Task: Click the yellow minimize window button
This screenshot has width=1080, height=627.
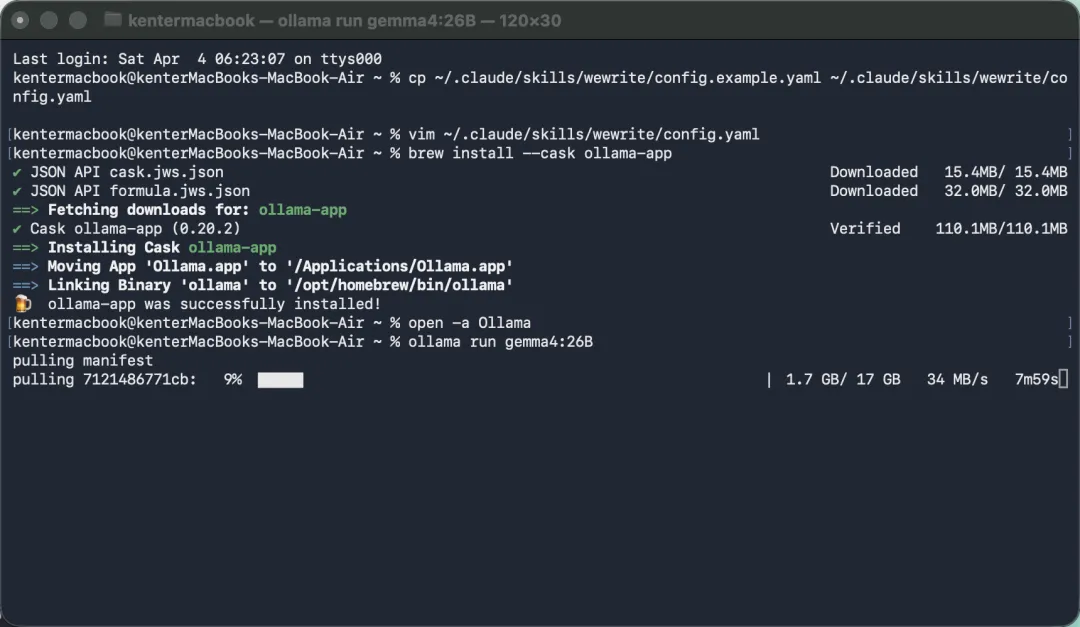Action: click(49, 20)
